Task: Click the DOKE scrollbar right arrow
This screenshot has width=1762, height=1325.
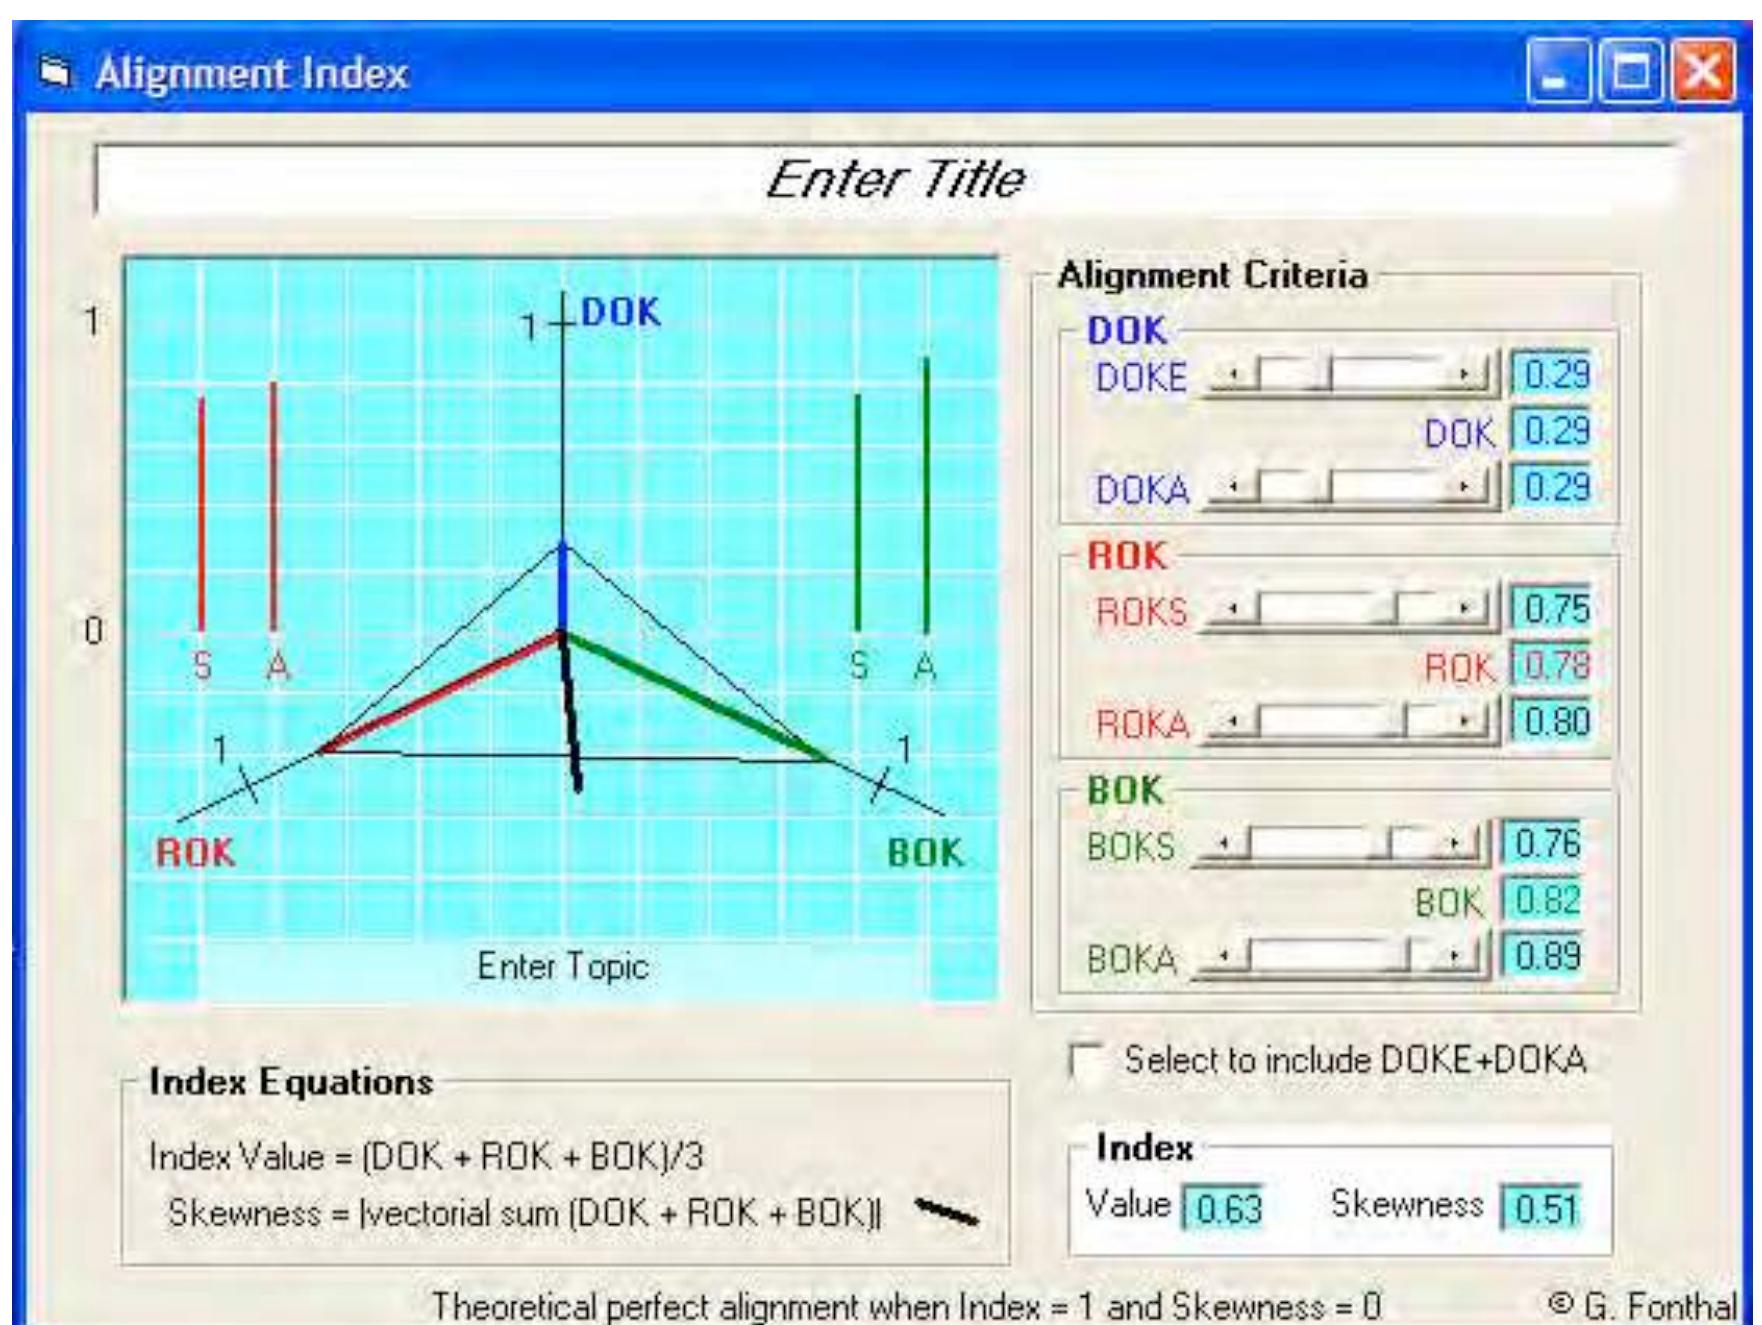Action: [1465, 375]
